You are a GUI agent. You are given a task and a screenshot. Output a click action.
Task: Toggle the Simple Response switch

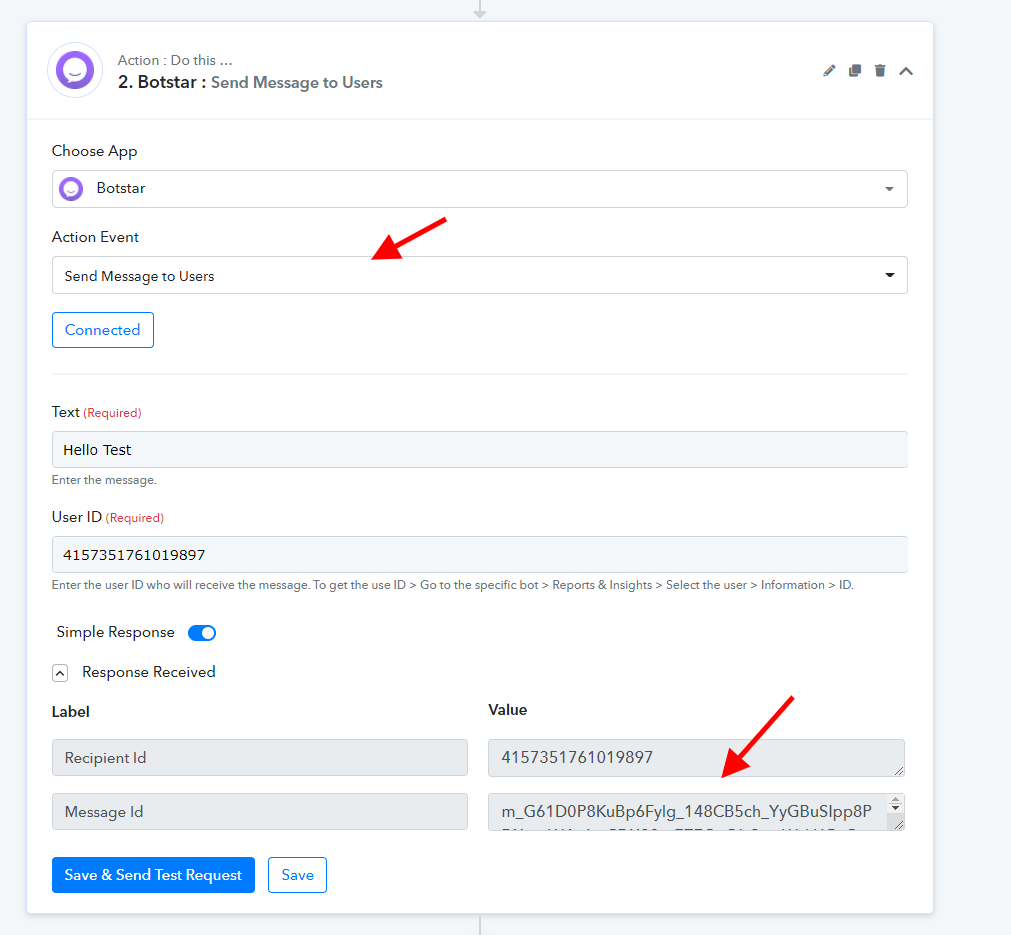pyautogui.click(x=202, y=633)
